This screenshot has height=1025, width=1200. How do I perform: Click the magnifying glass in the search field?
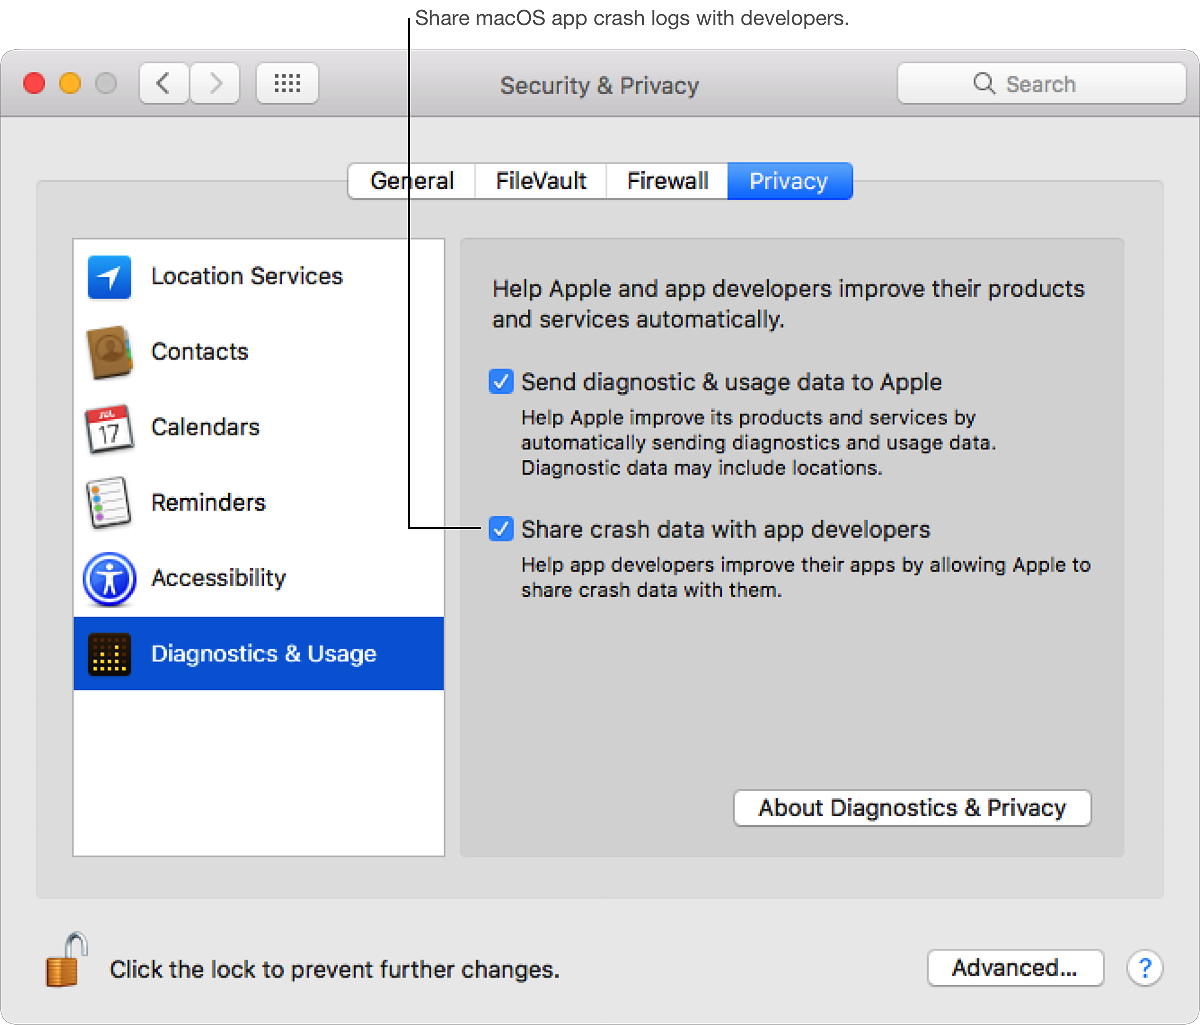click(984, 83)
